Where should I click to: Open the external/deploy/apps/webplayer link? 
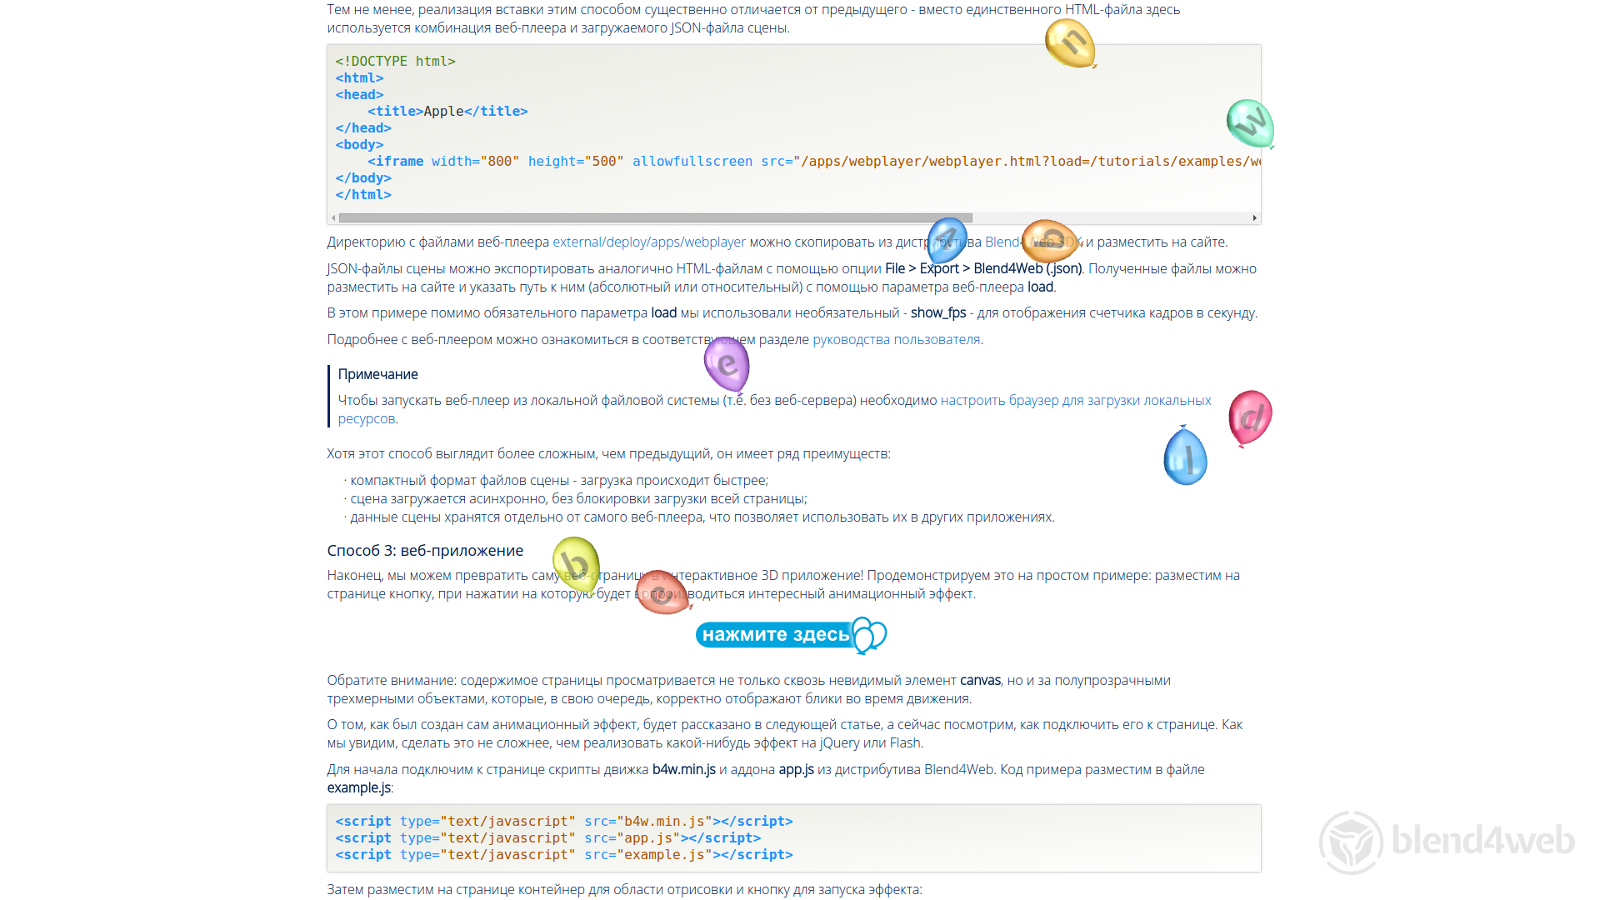[649, 242]
